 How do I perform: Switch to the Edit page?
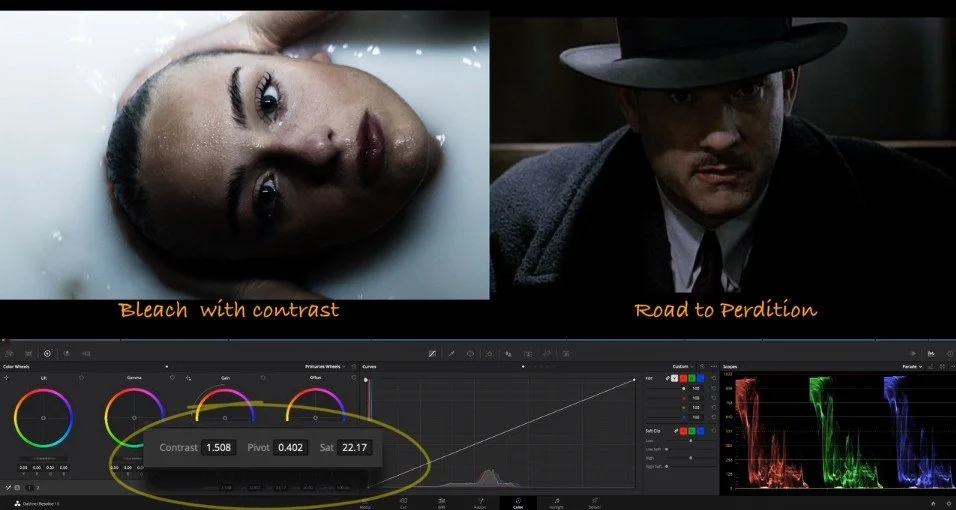pos(441,503)
